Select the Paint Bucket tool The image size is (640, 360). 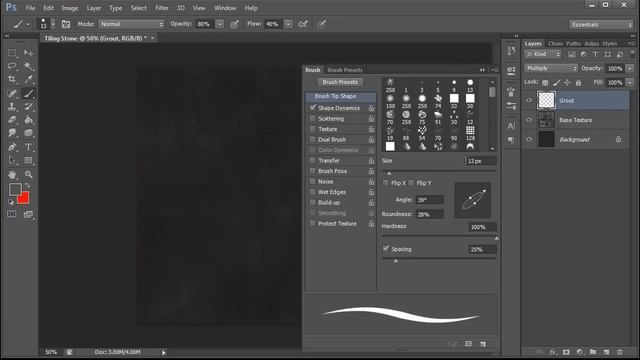[28, 120]
